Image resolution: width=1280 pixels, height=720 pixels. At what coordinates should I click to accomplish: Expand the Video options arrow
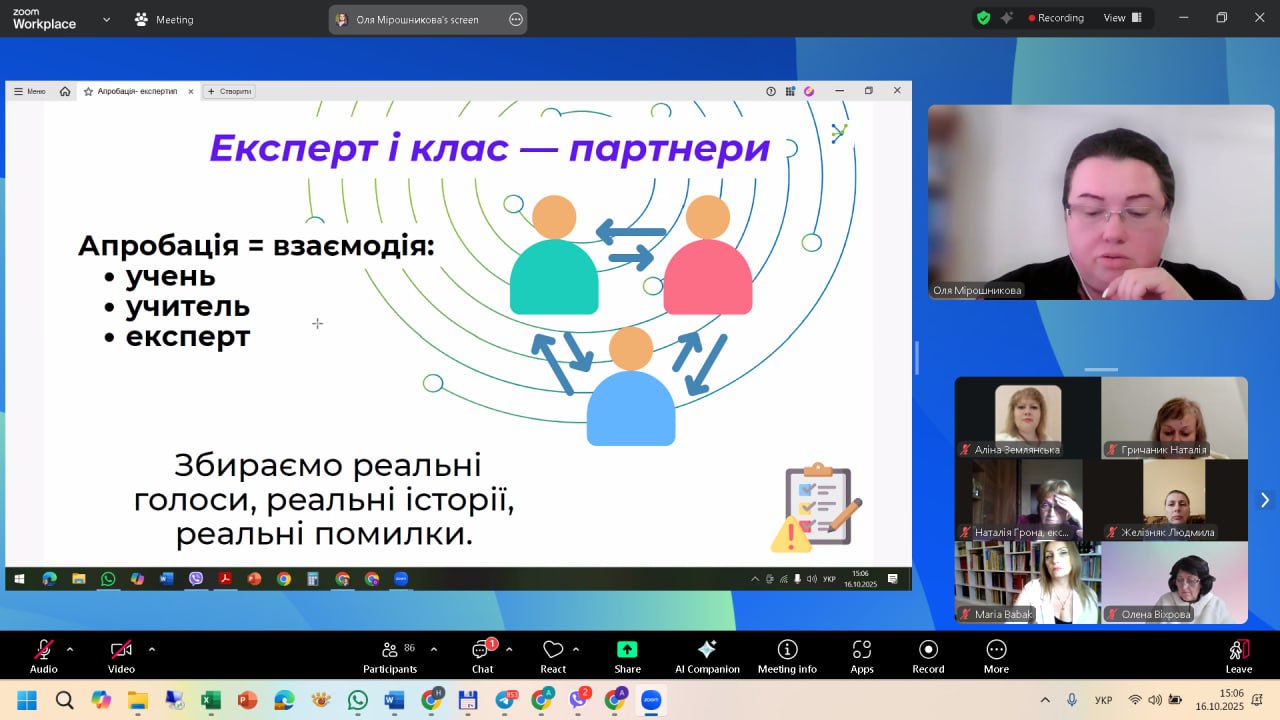pos(152,649)
